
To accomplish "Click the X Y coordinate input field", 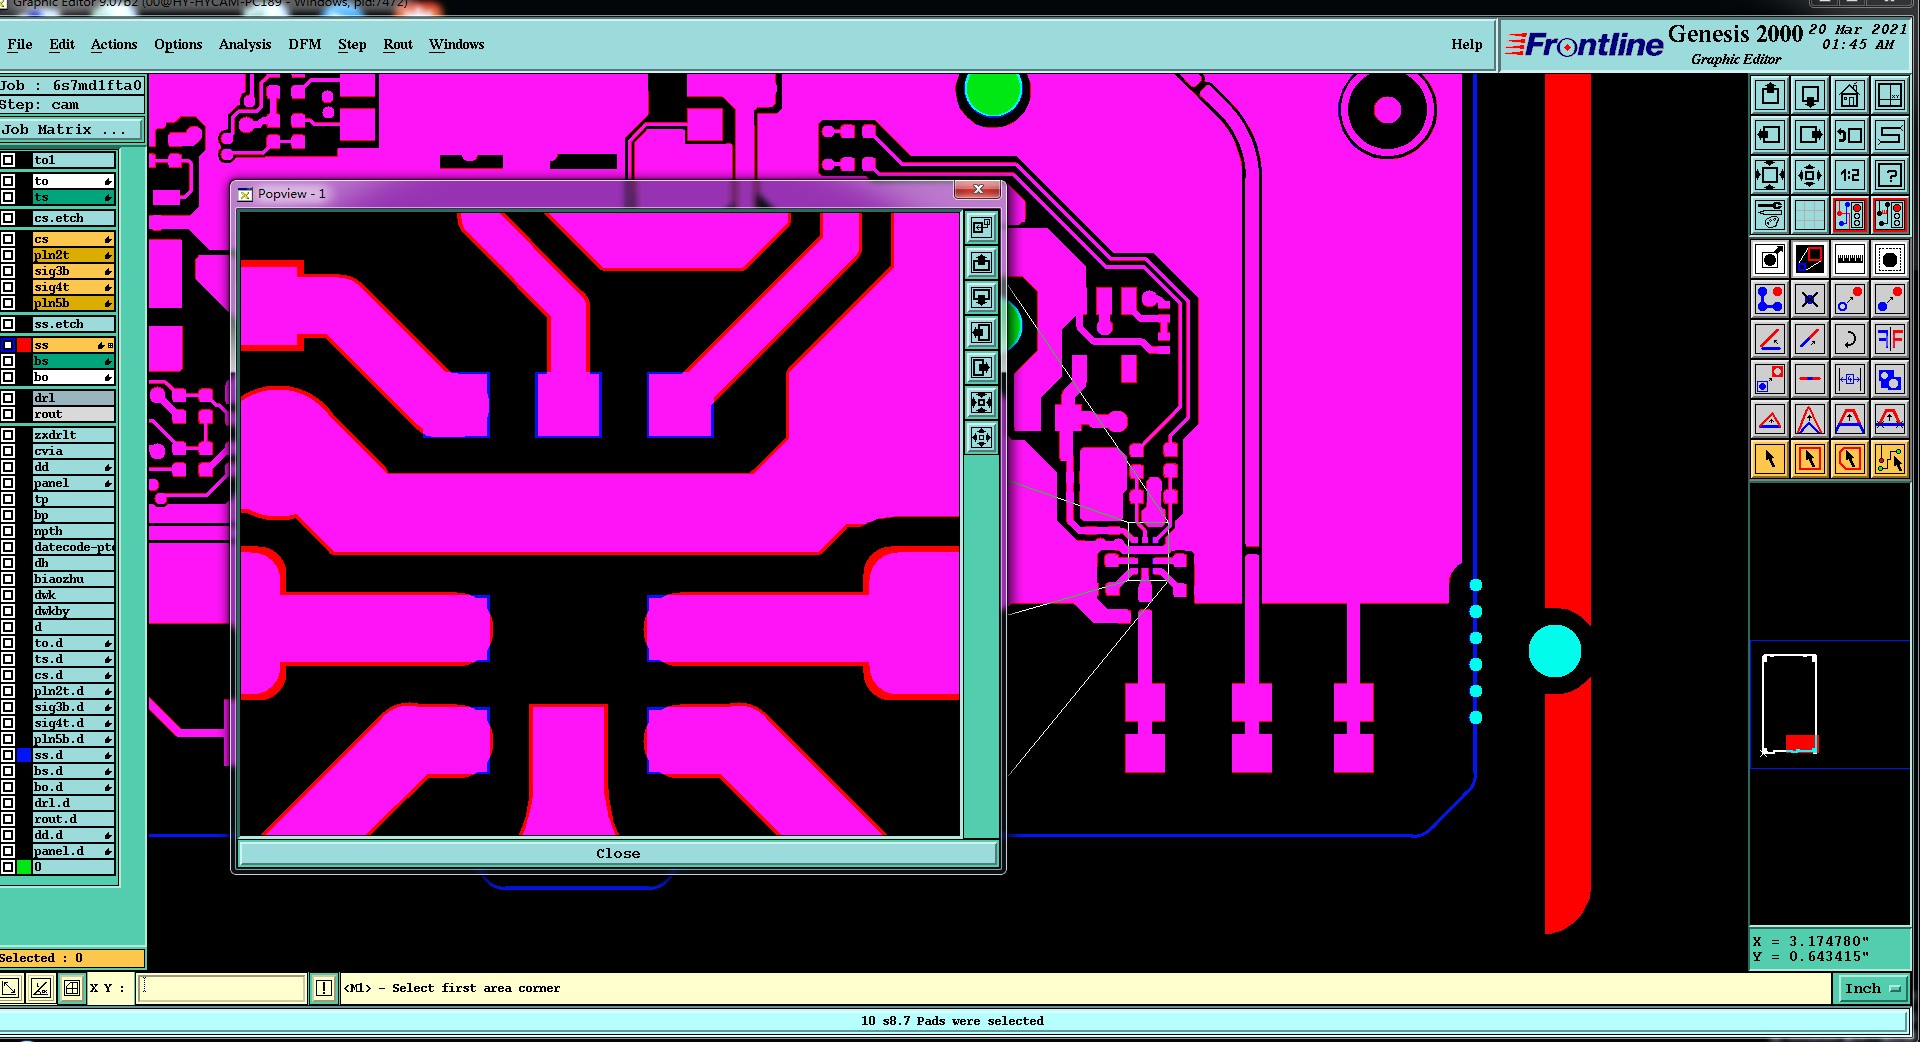I will [x=222, y=988].
